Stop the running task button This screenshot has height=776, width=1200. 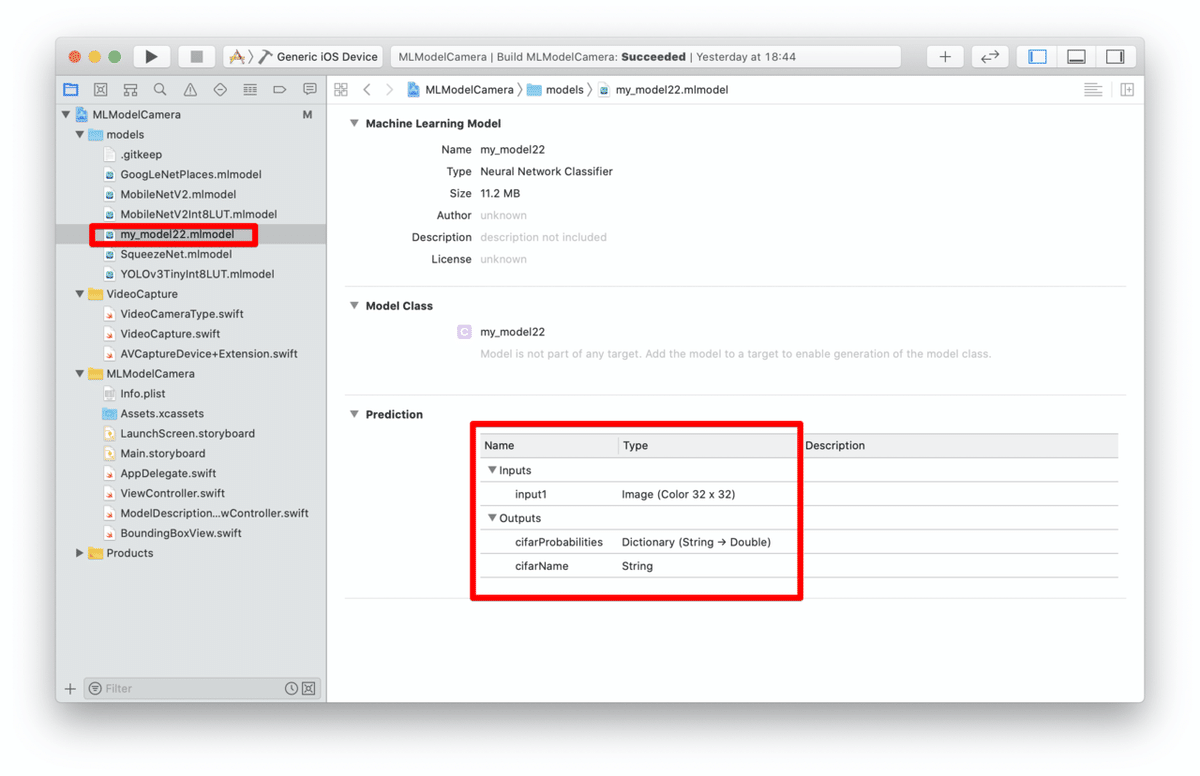pos(197,57)
